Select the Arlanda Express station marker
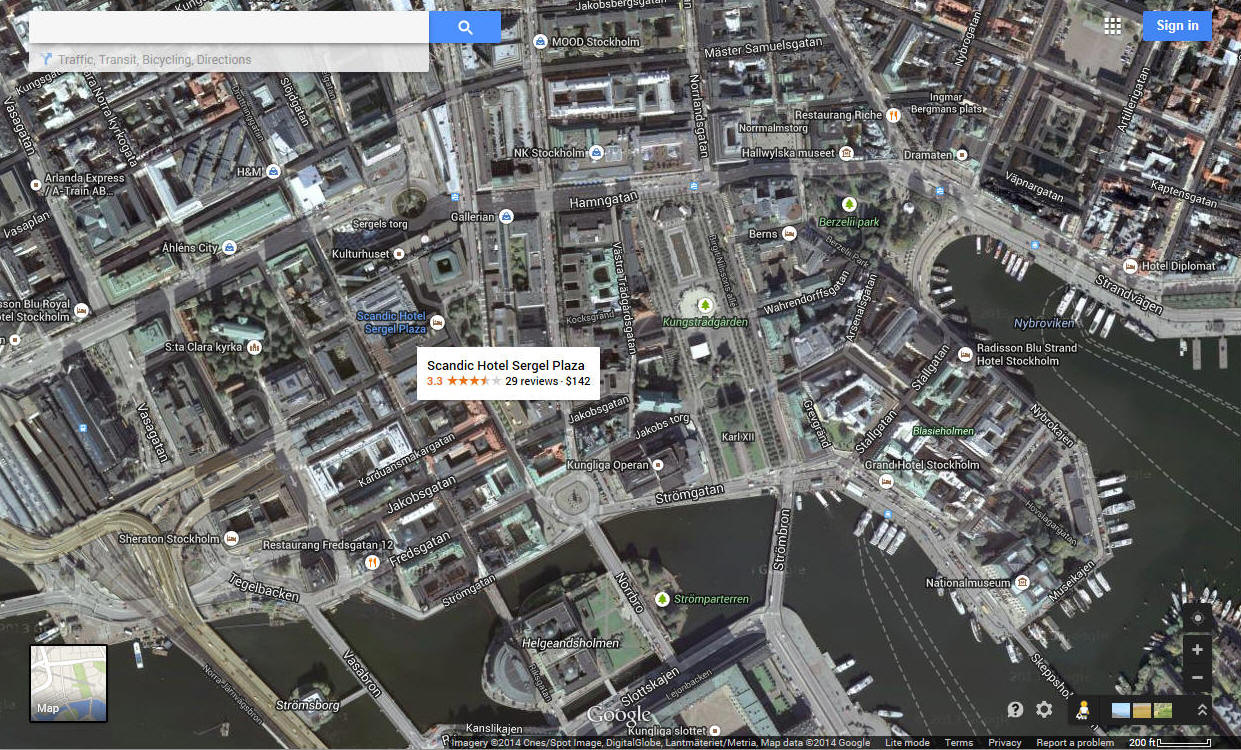 (x=35, y=185)
